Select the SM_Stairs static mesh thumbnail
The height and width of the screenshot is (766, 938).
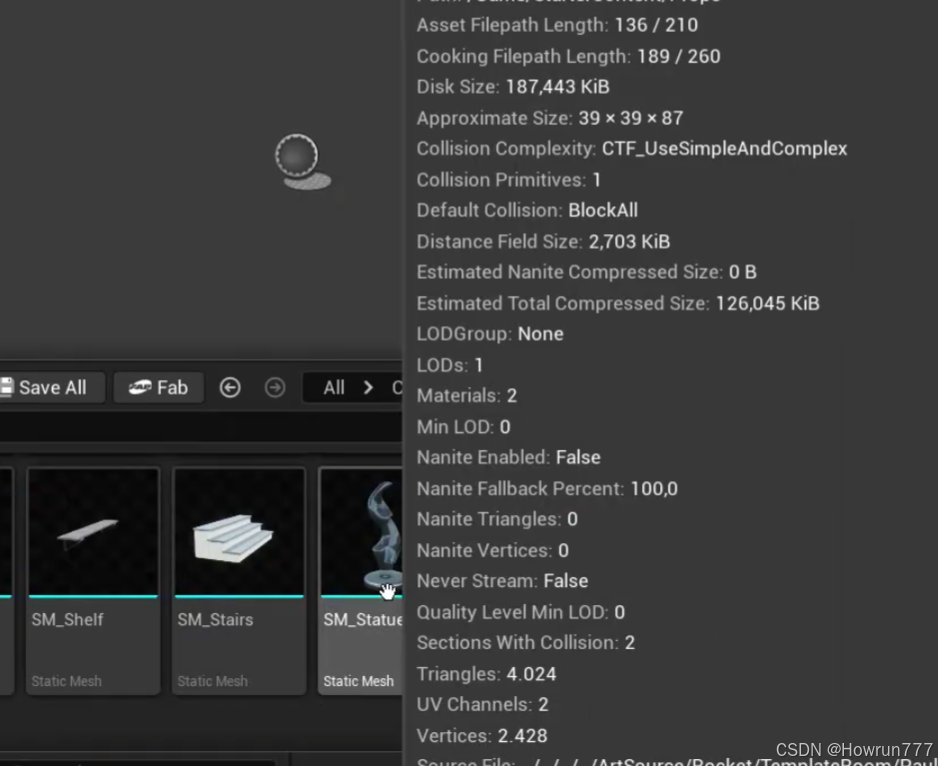click(x=239, y=532)
